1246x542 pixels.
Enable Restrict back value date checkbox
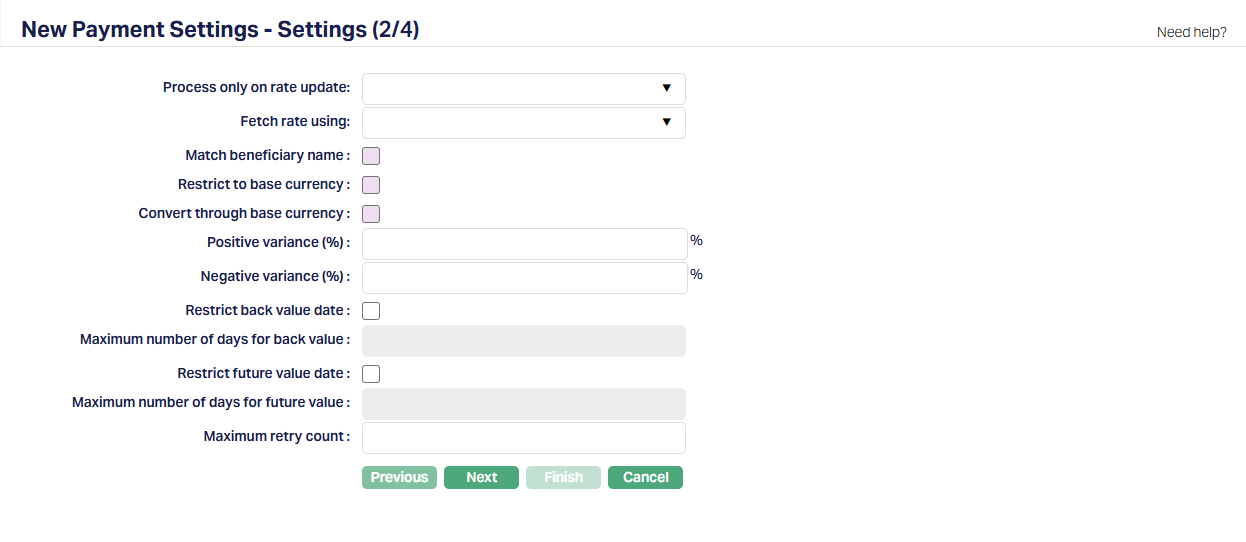coord(371,311)
